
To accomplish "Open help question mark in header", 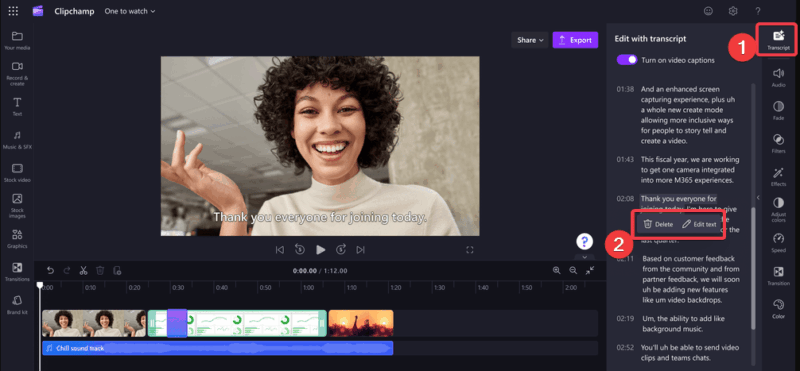I will pyautogui.click(x=758, y=11).
